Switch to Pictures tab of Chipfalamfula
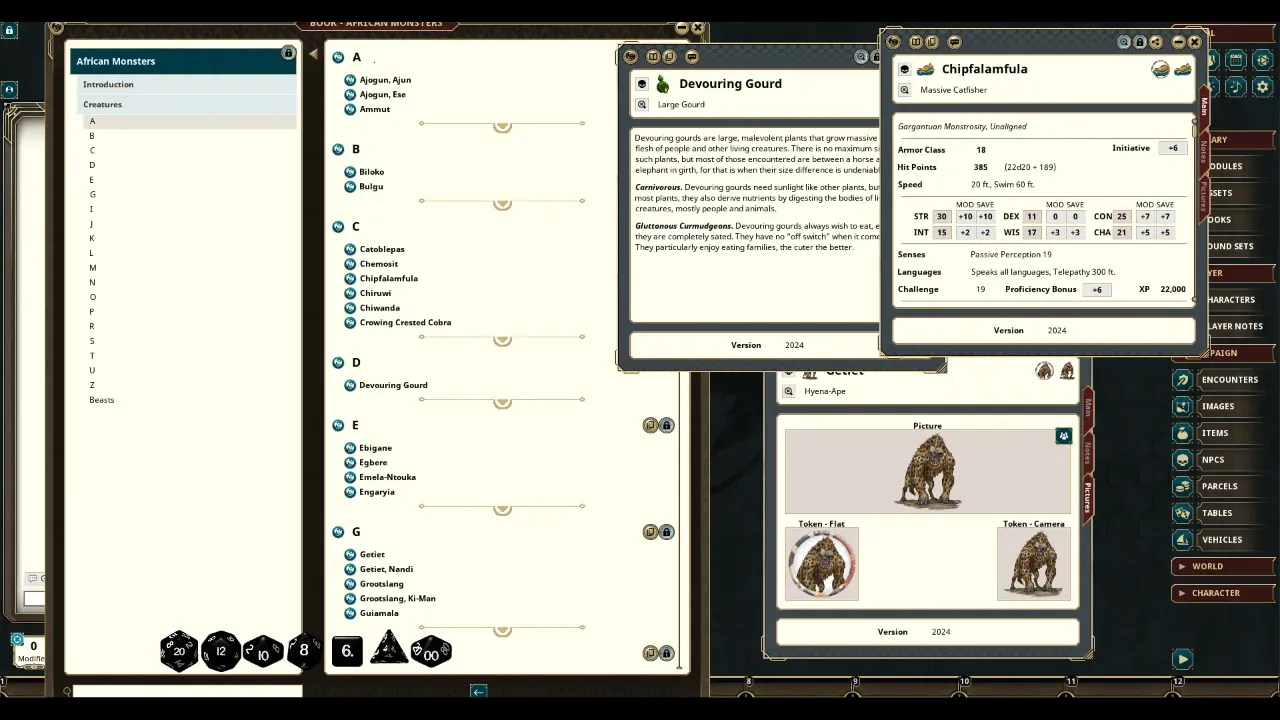1280x720 pixels. coord(1203,195)
